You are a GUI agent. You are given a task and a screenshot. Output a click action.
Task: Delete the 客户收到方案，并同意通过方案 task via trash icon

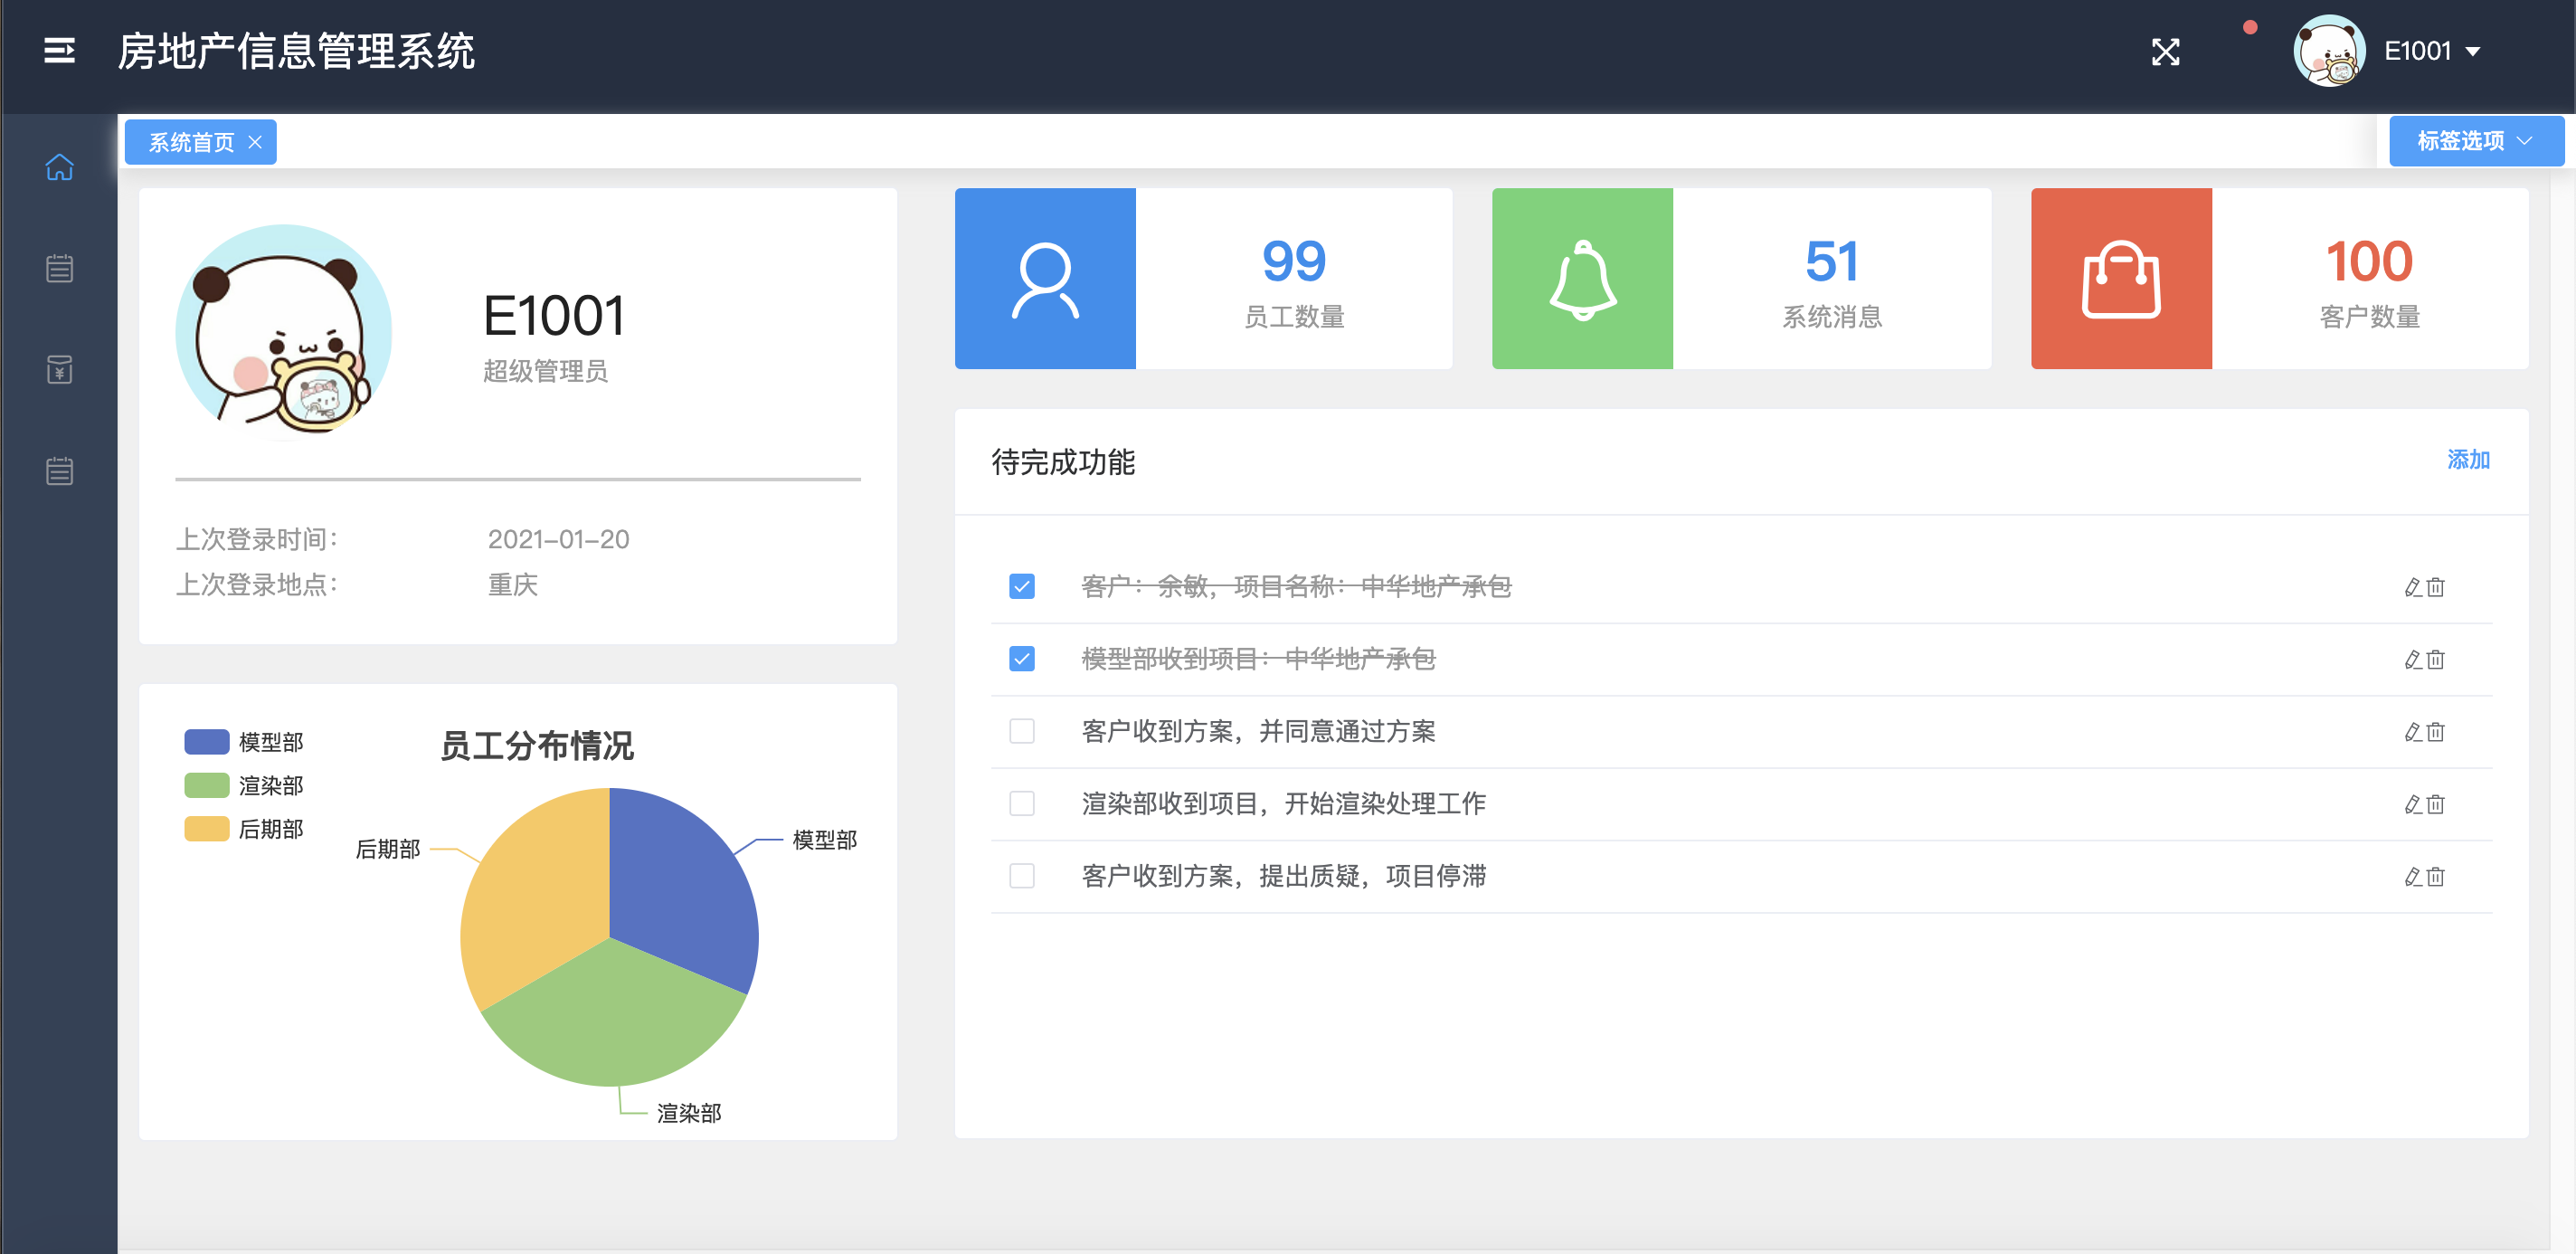point(2436,732)
